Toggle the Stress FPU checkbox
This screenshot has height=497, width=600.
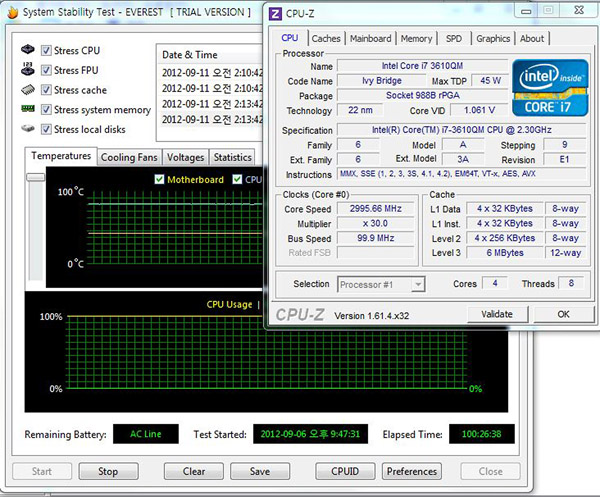pos(46,70)
